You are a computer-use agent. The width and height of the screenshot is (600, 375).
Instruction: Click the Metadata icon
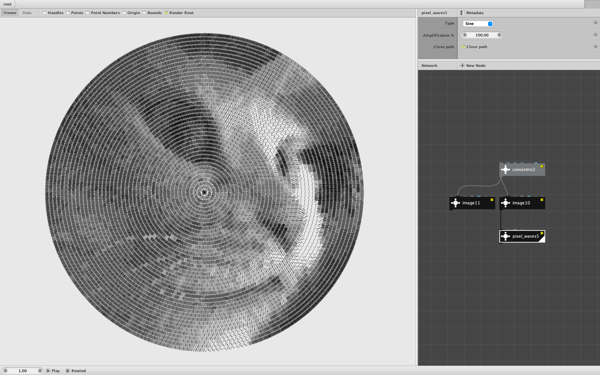click(461, 13)
